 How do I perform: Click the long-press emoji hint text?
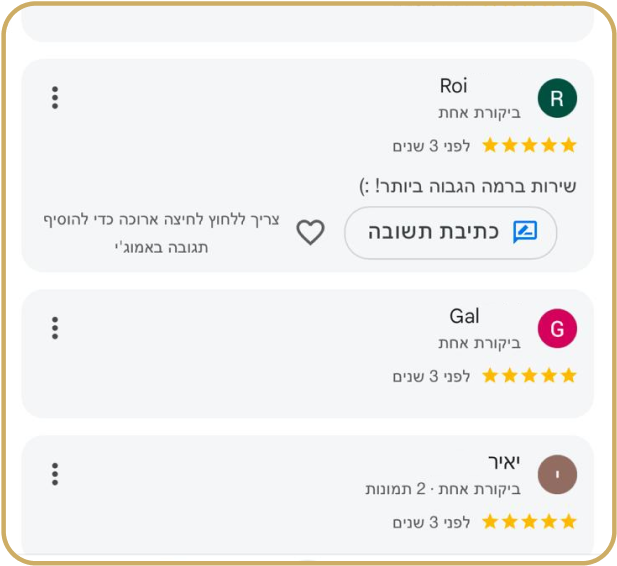[x=161, y=233]
